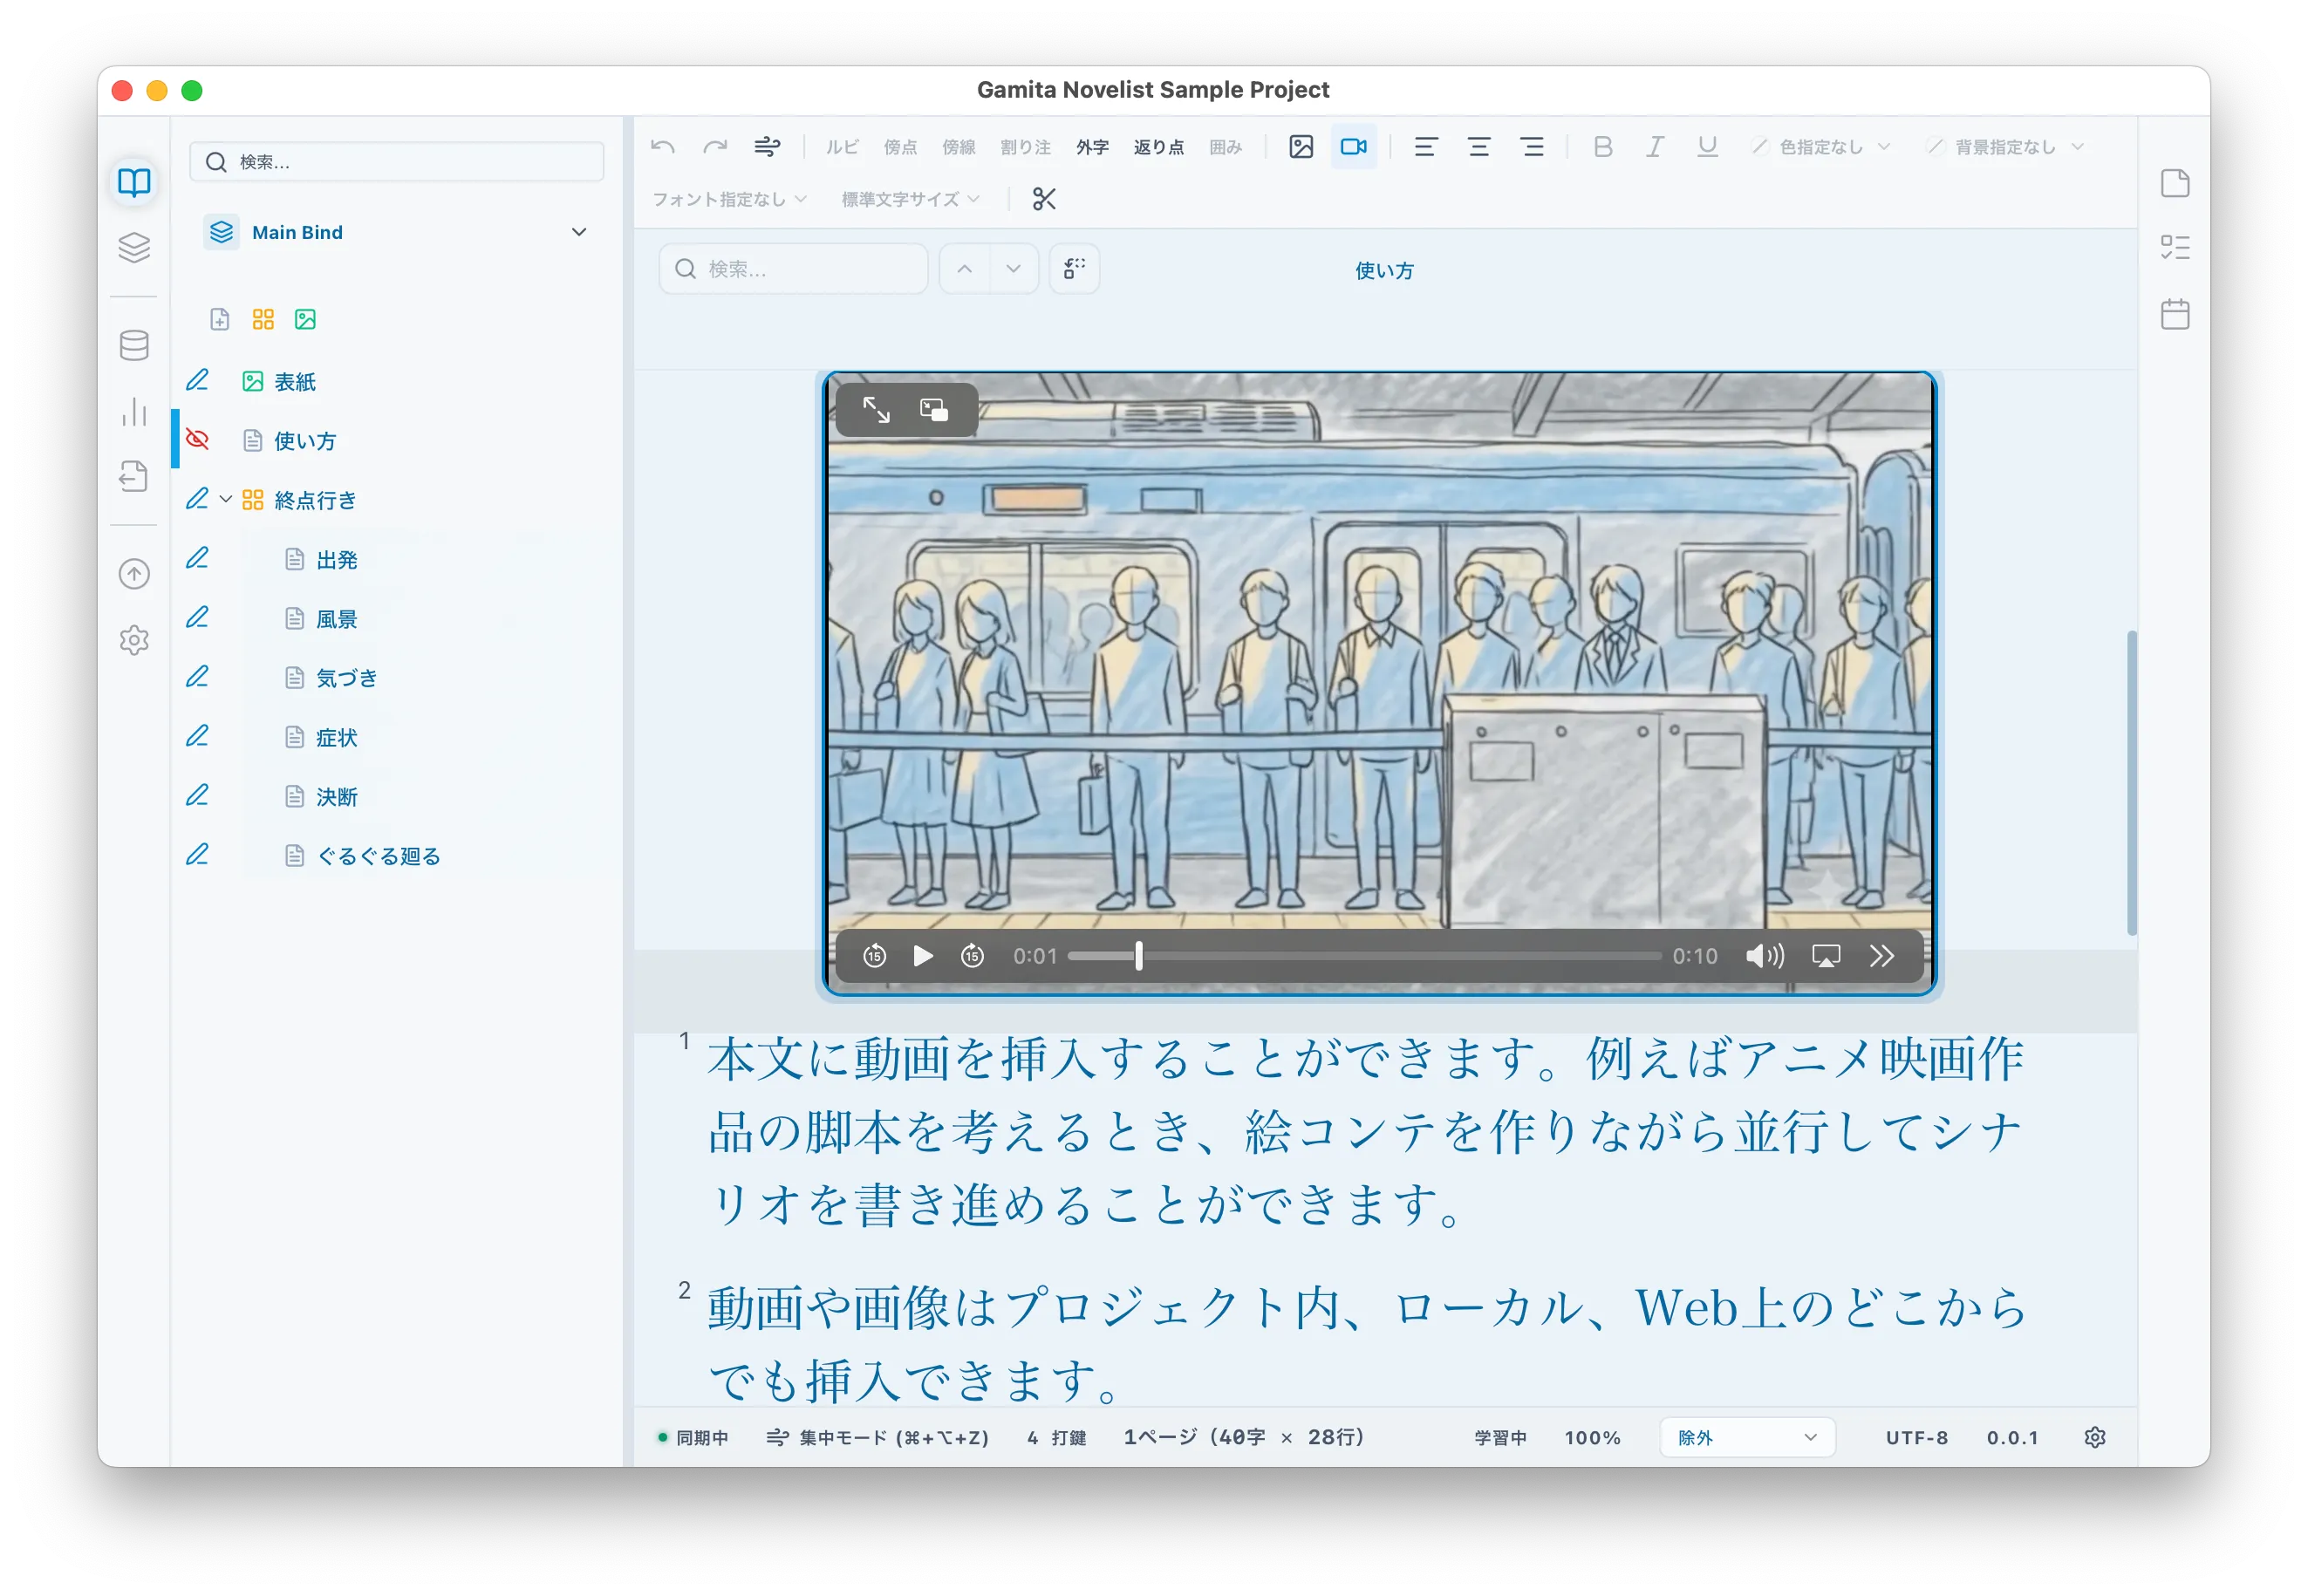Click the video progress slider
The image size is (2308, 1596).
pos(1363,955)
